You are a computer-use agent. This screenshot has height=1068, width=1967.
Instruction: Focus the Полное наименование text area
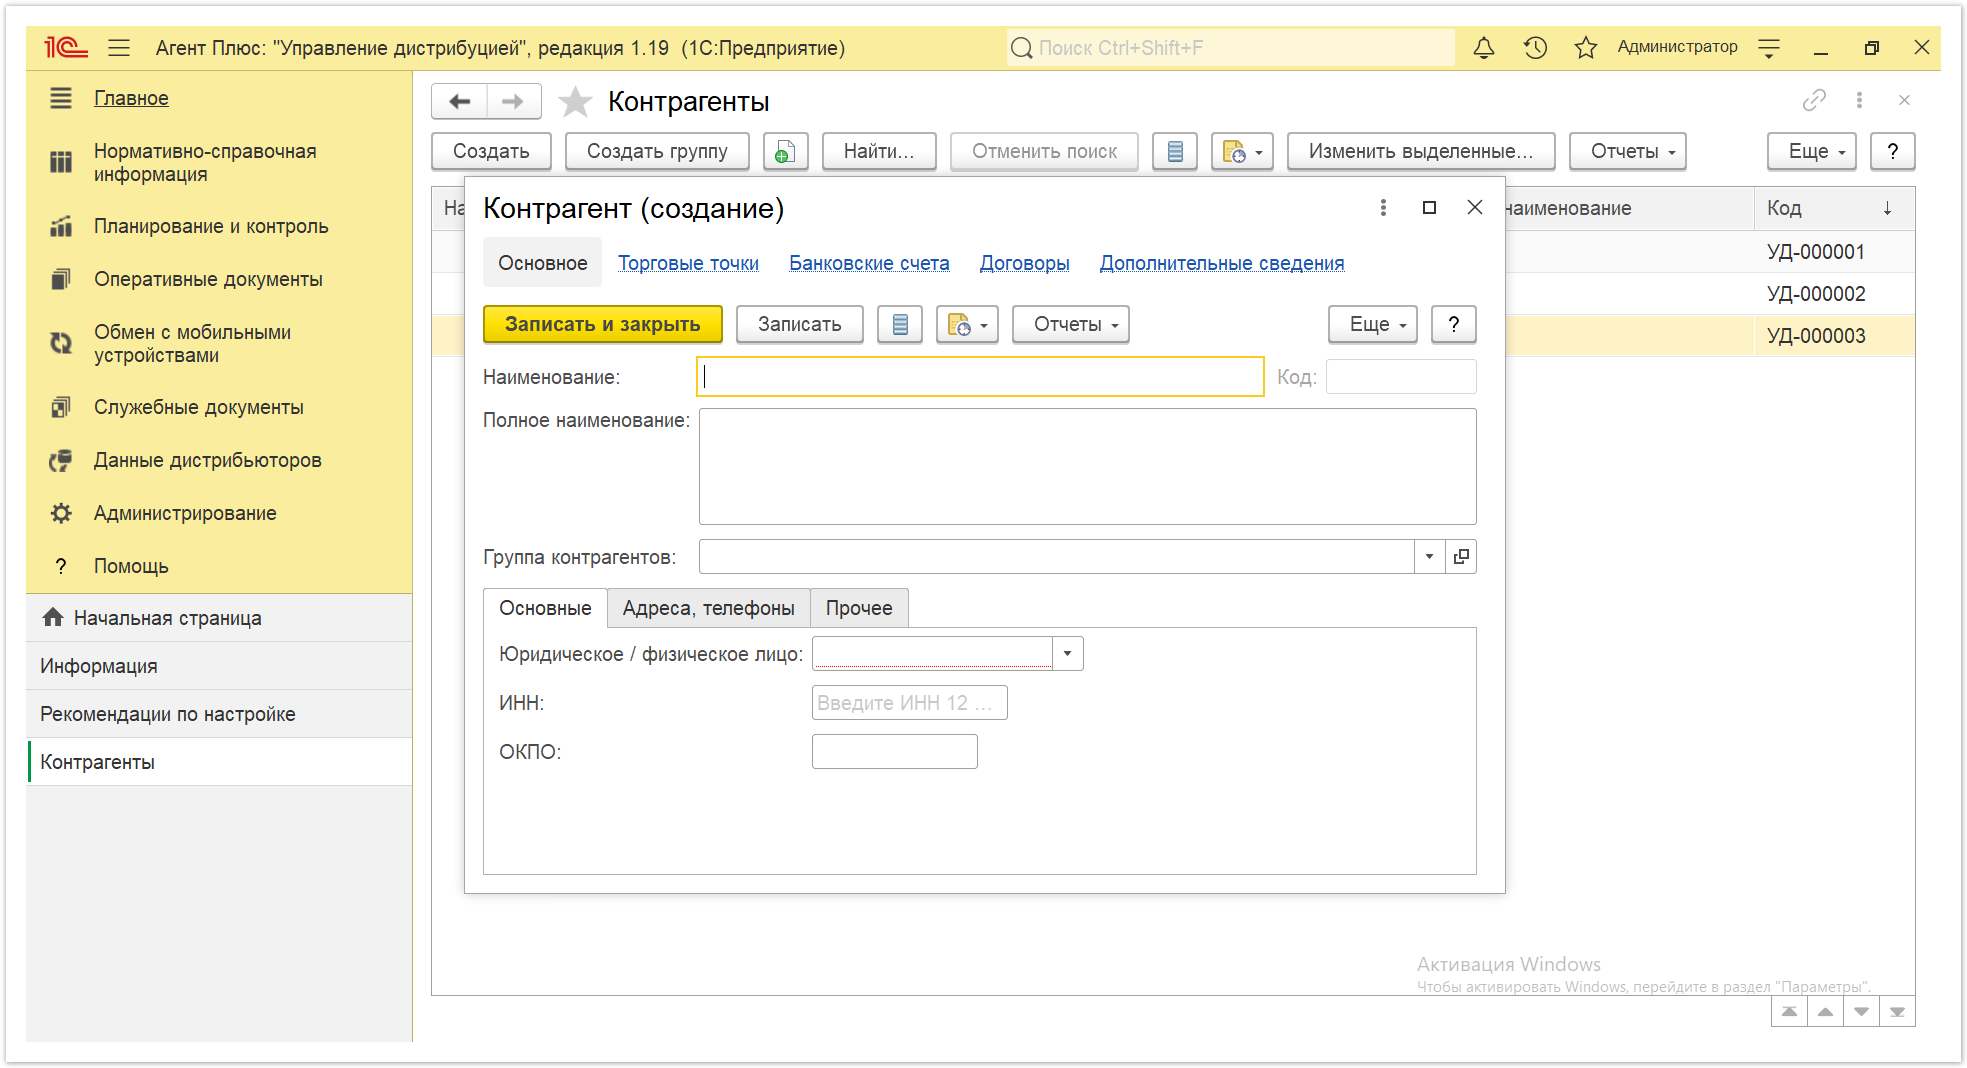tap(1087, 466)
